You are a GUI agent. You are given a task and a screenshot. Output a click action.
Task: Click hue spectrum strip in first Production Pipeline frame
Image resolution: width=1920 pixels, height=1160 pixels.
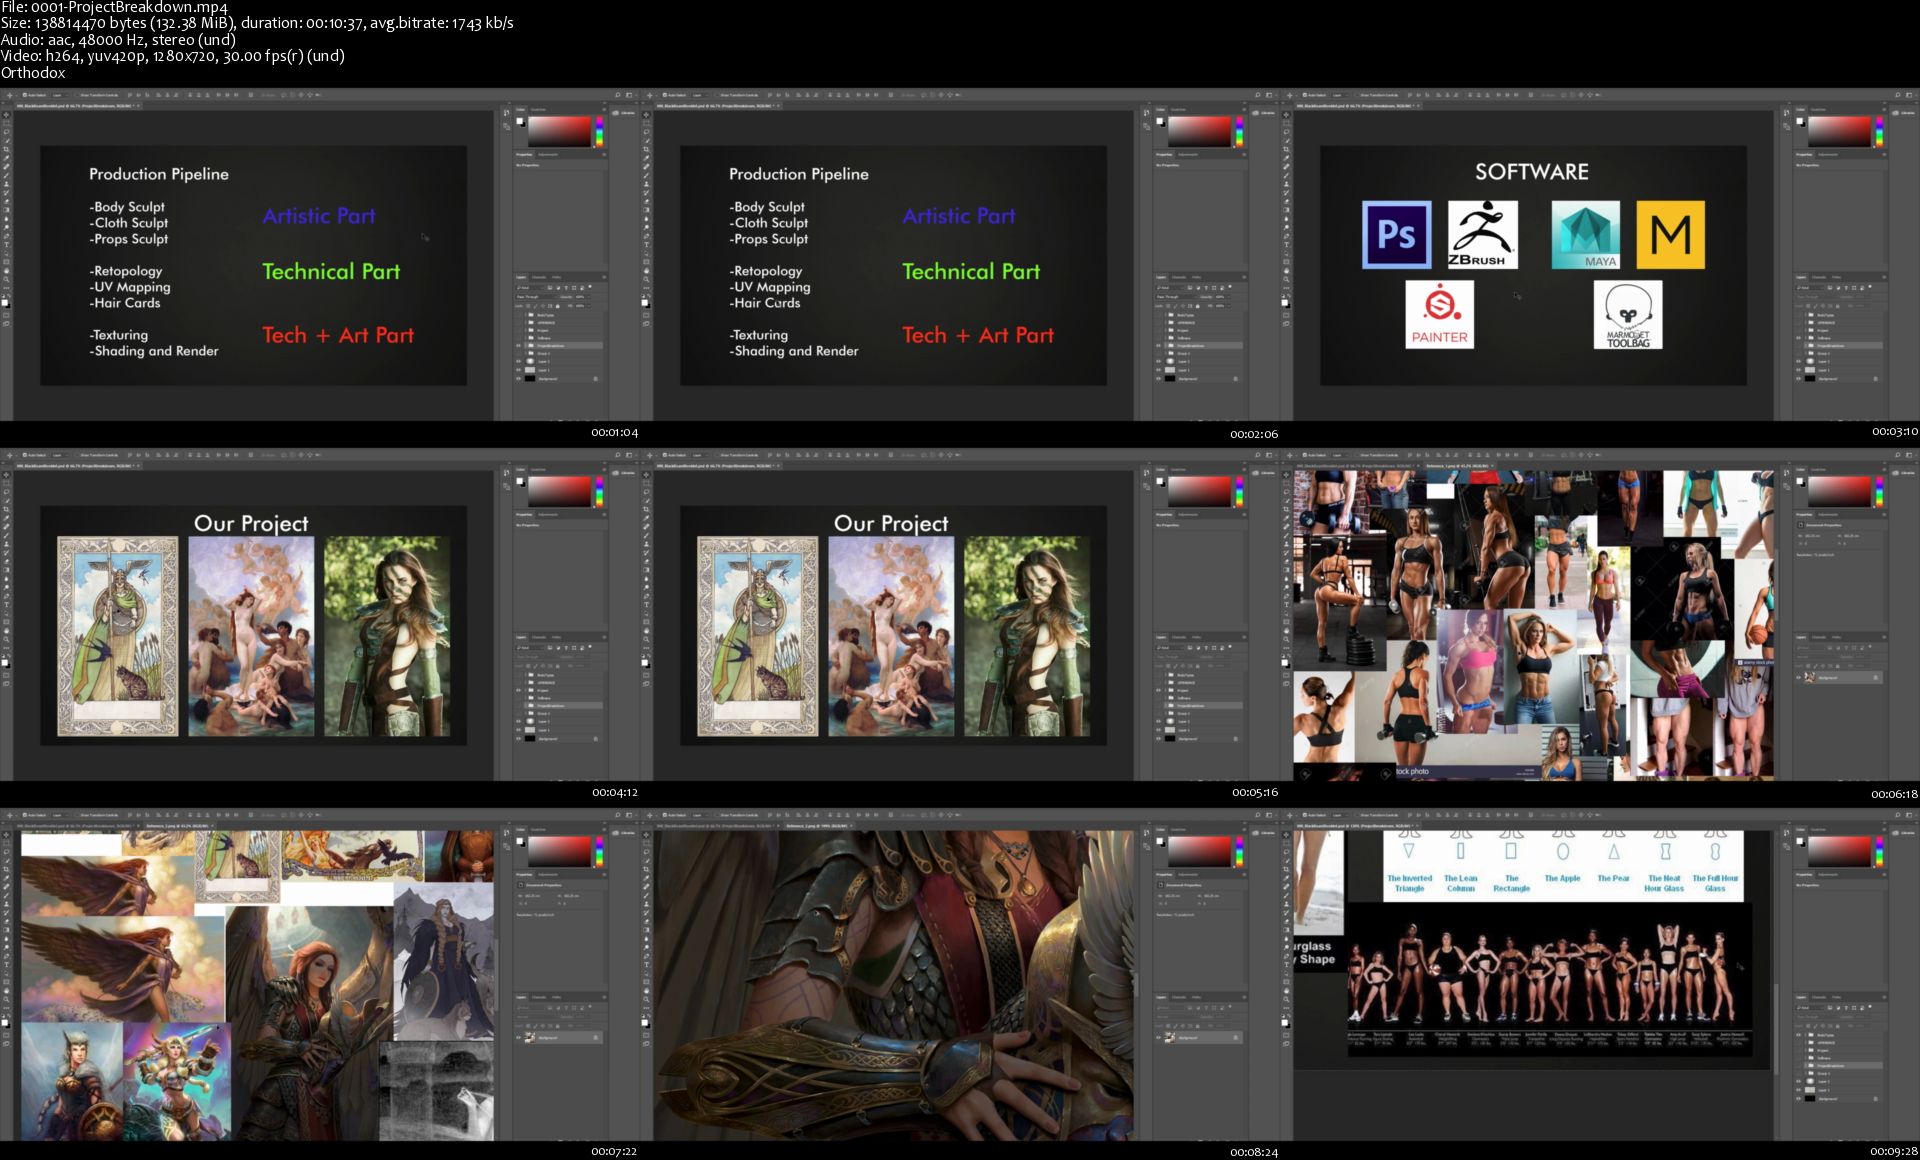tap(599, 132)
